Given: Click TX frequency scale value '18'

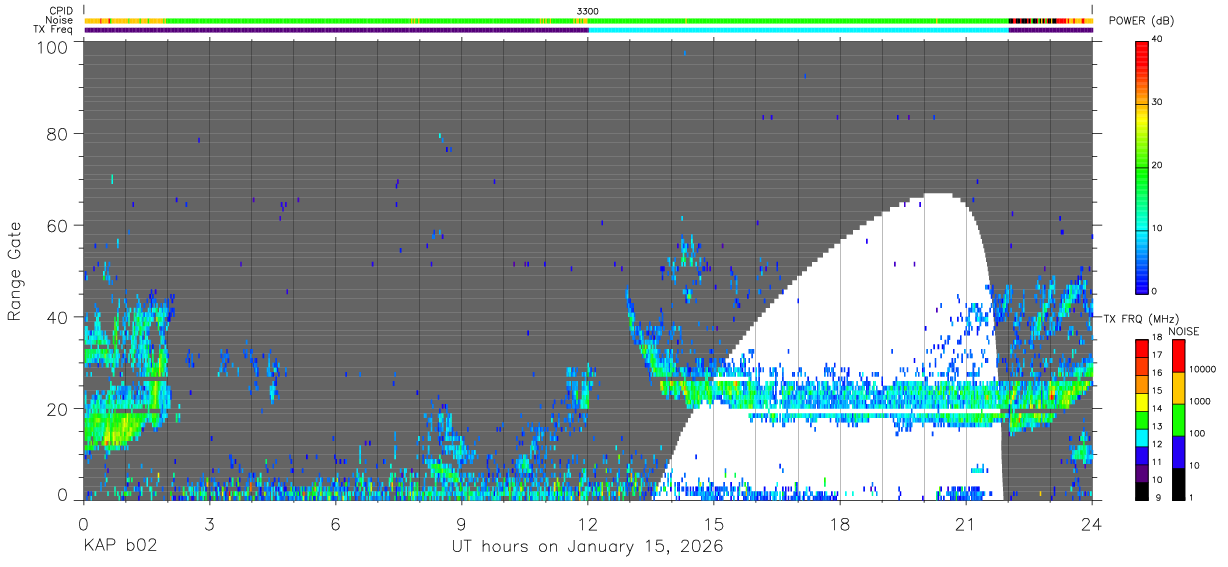Looking at the screenshot, I should 1156,338.
